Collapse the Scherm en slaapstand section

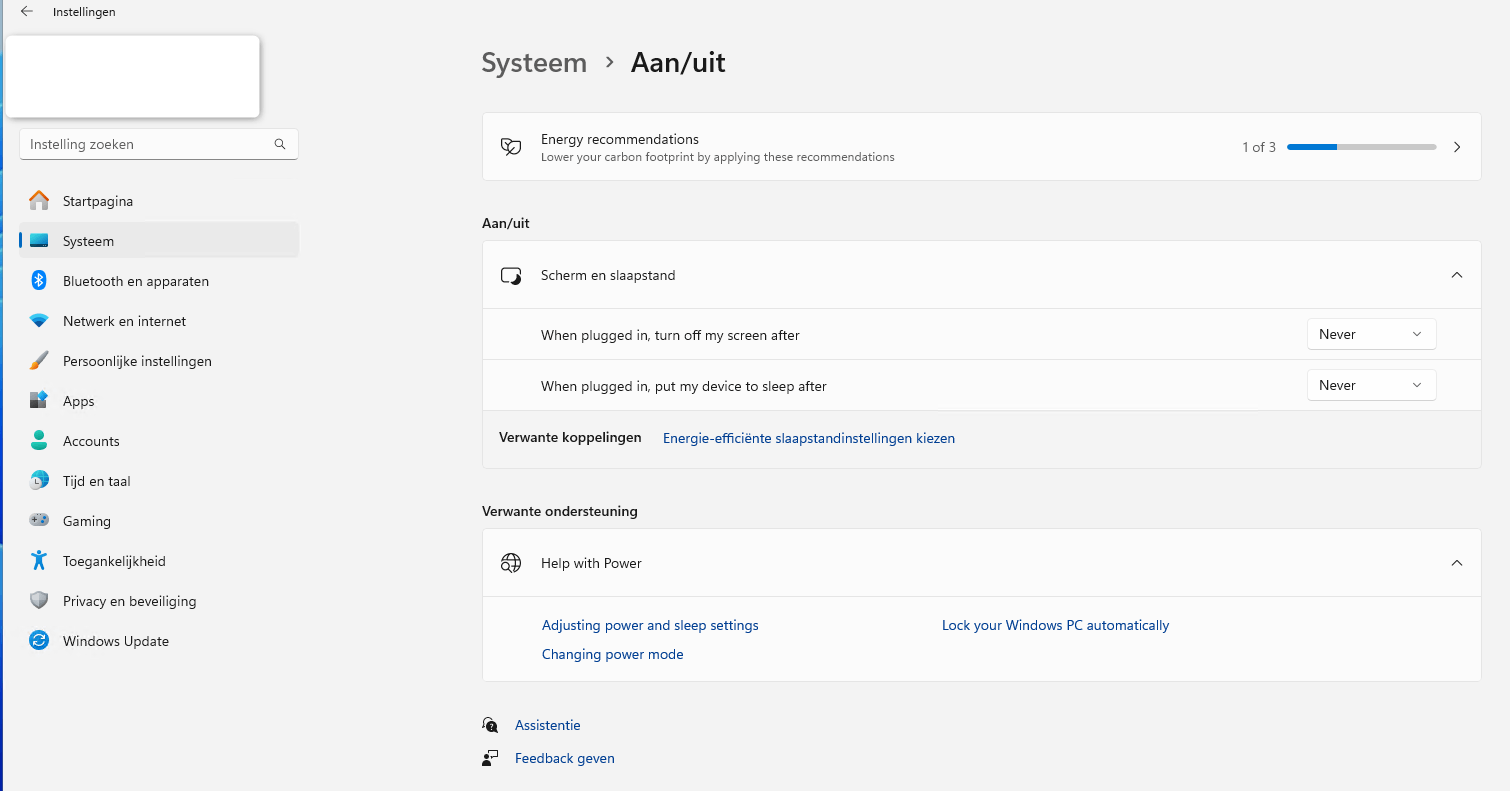click(x=1457, y=275)
